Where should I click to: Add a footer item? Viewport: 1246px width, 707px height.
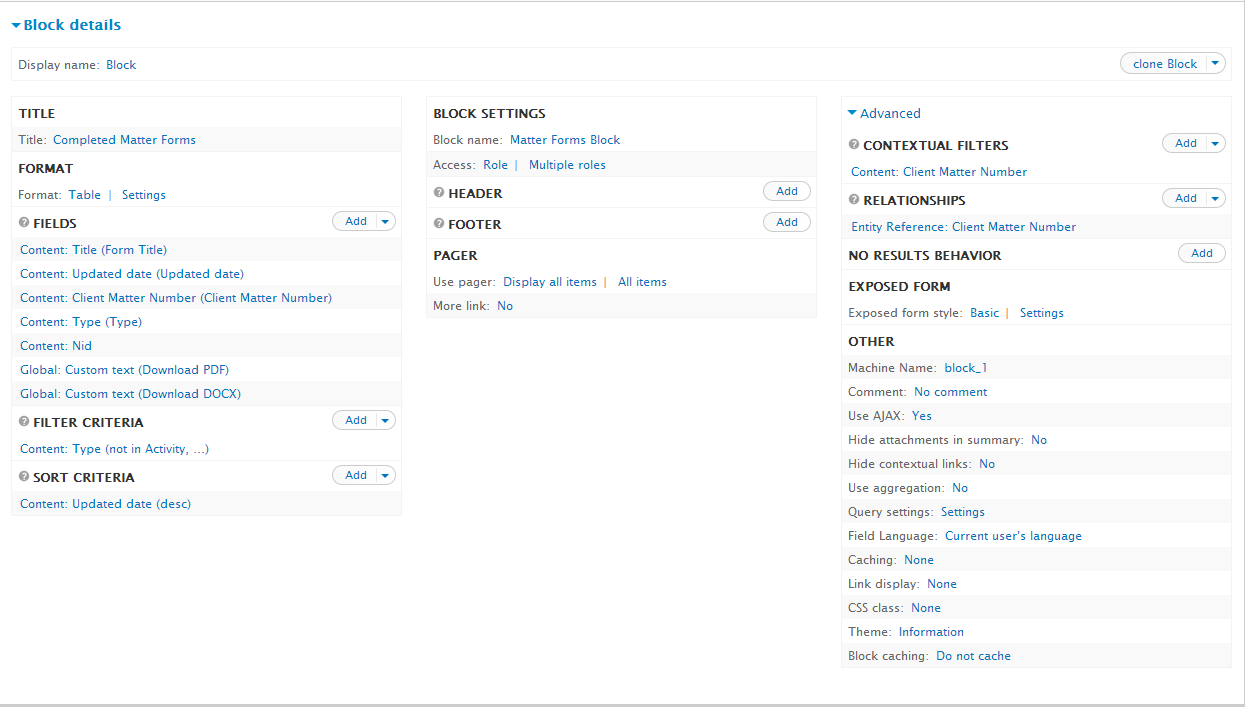[x=787, y=222]
